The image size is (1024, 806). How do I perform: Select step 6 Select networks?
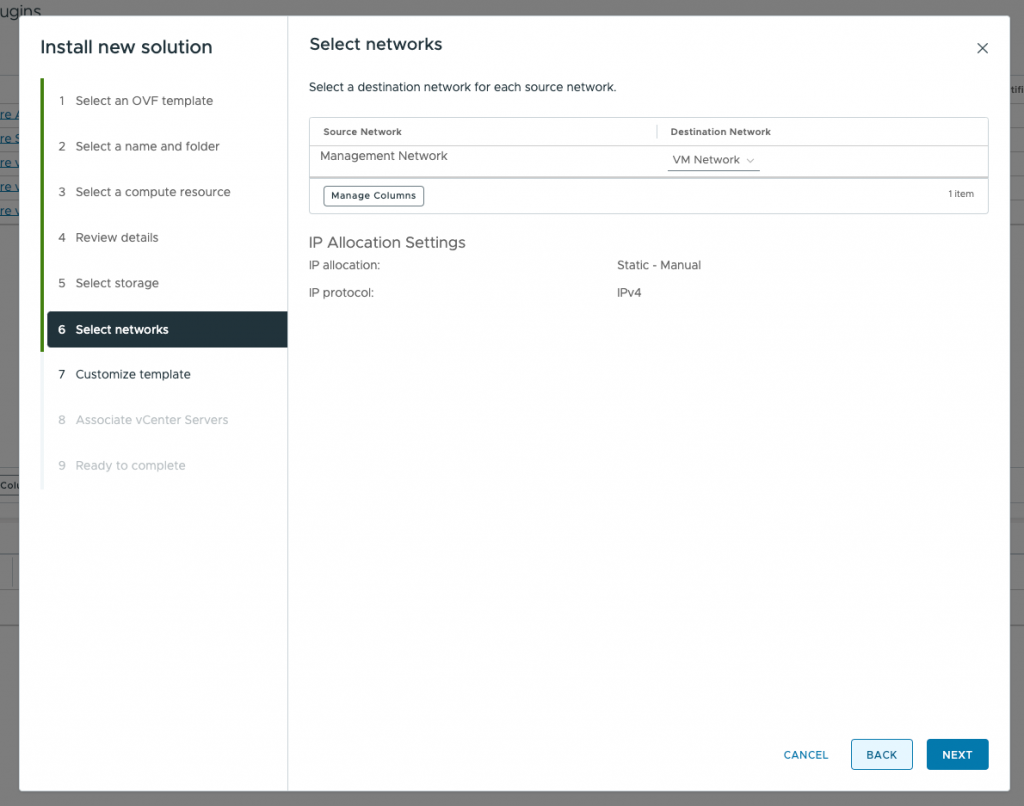tap(167, 329)
